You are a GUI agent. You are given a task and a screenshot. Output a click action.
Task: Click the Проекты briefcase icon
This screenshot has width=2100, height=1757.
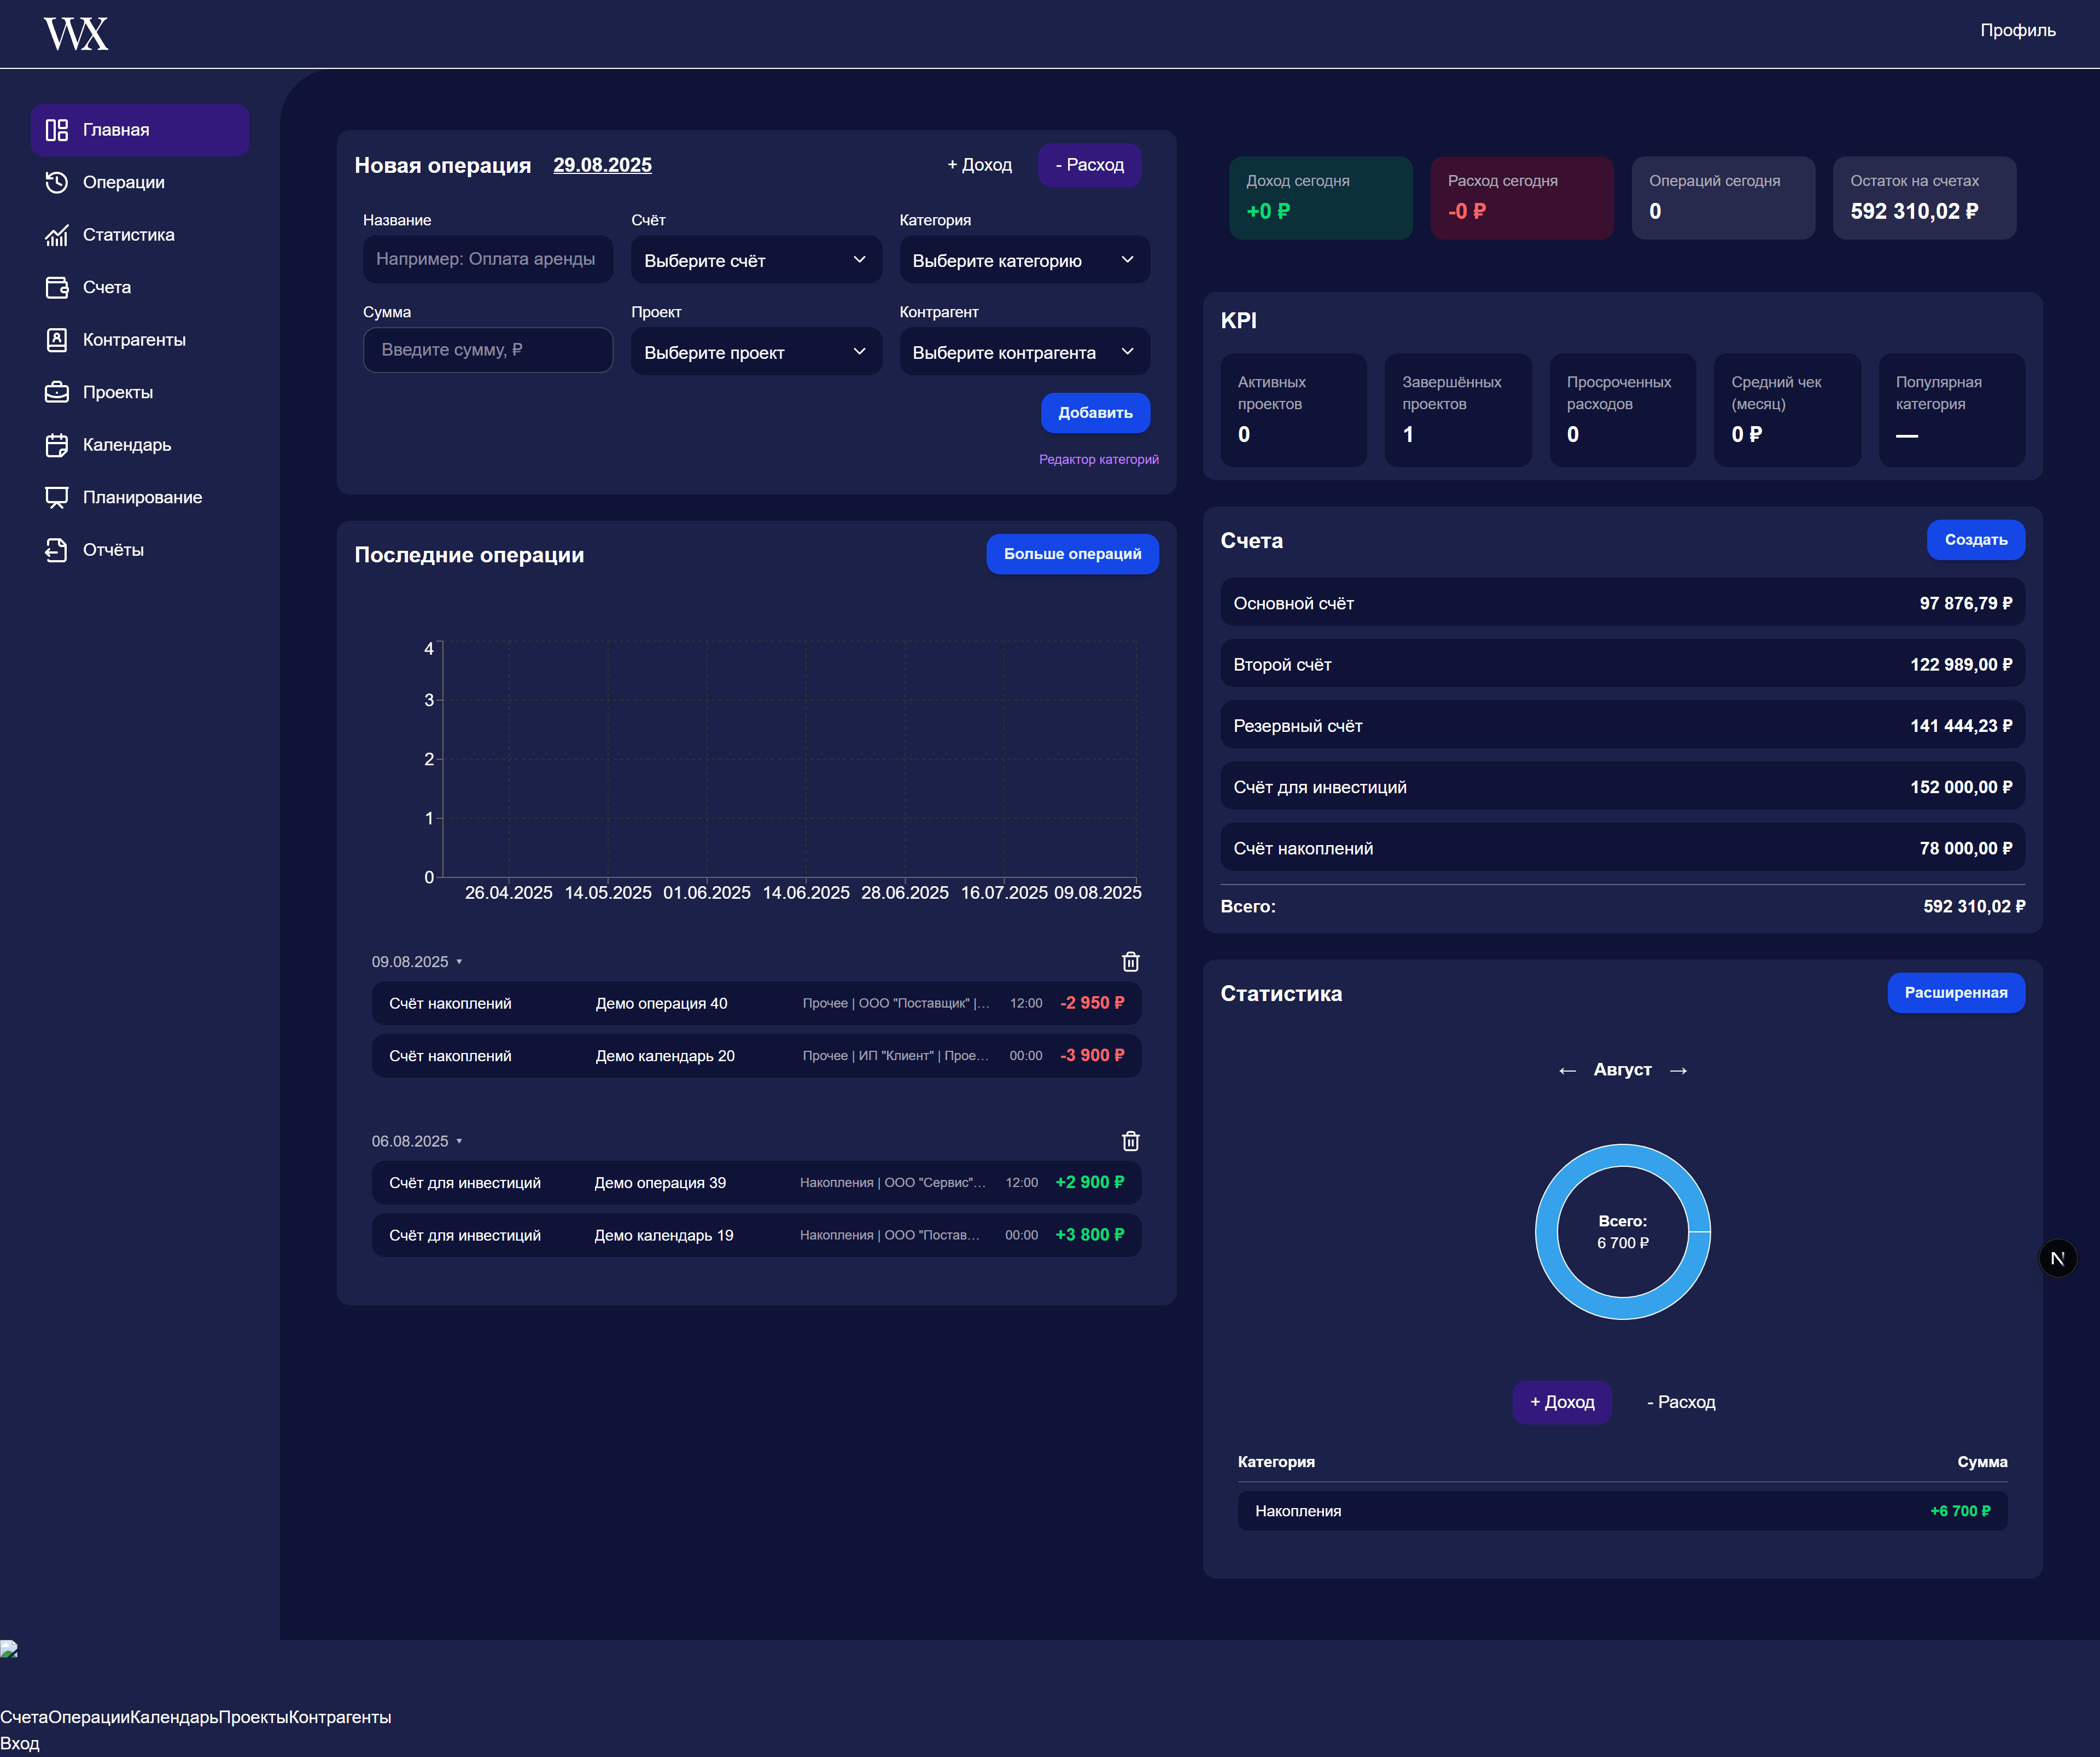(x=57, y=392)
